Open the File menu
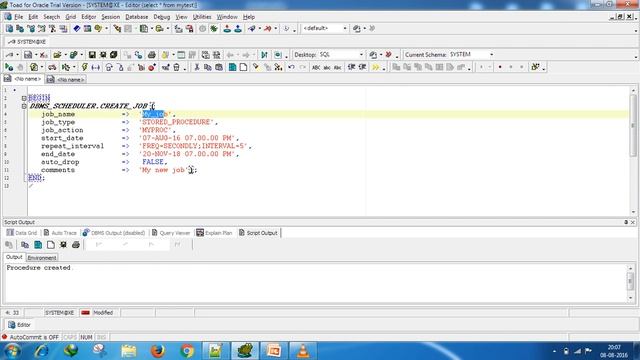This screenshot has width=640, height=360. pyautogui.click(x=18, y=17)
